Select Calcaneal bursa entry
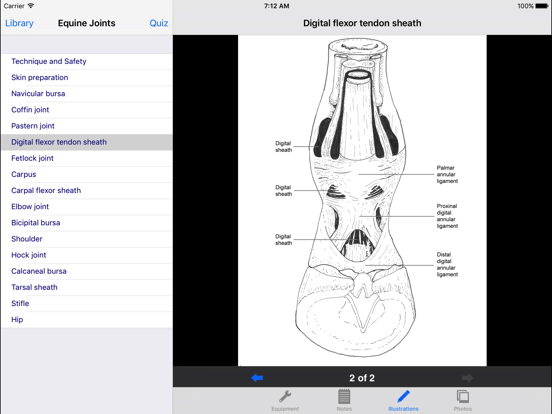The image size is (552, 414). 87,271
